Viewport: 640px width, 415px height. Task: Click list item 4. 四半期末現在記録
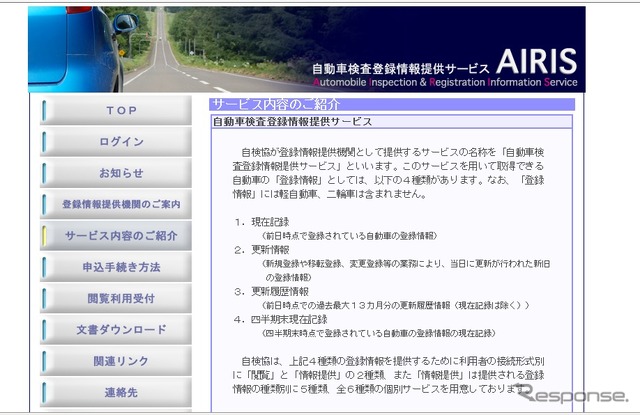281,319
